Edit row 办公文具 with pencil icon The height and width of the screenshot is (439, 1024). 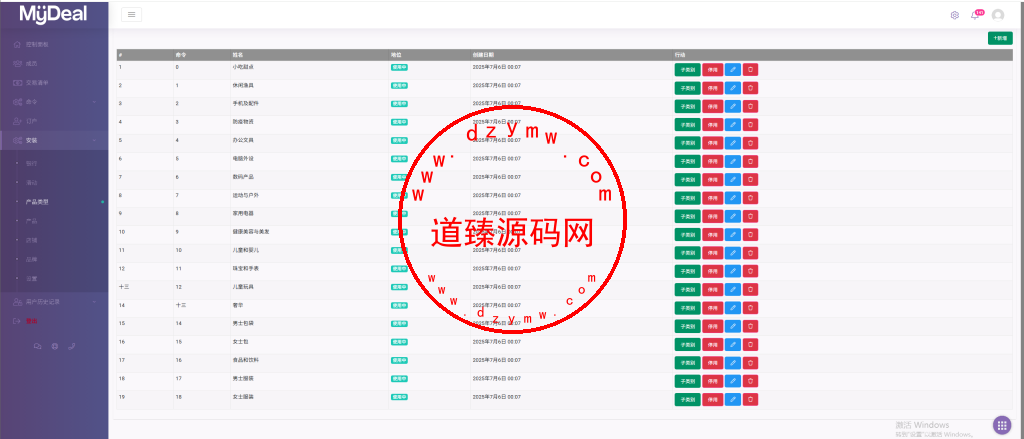click(733, 142)
